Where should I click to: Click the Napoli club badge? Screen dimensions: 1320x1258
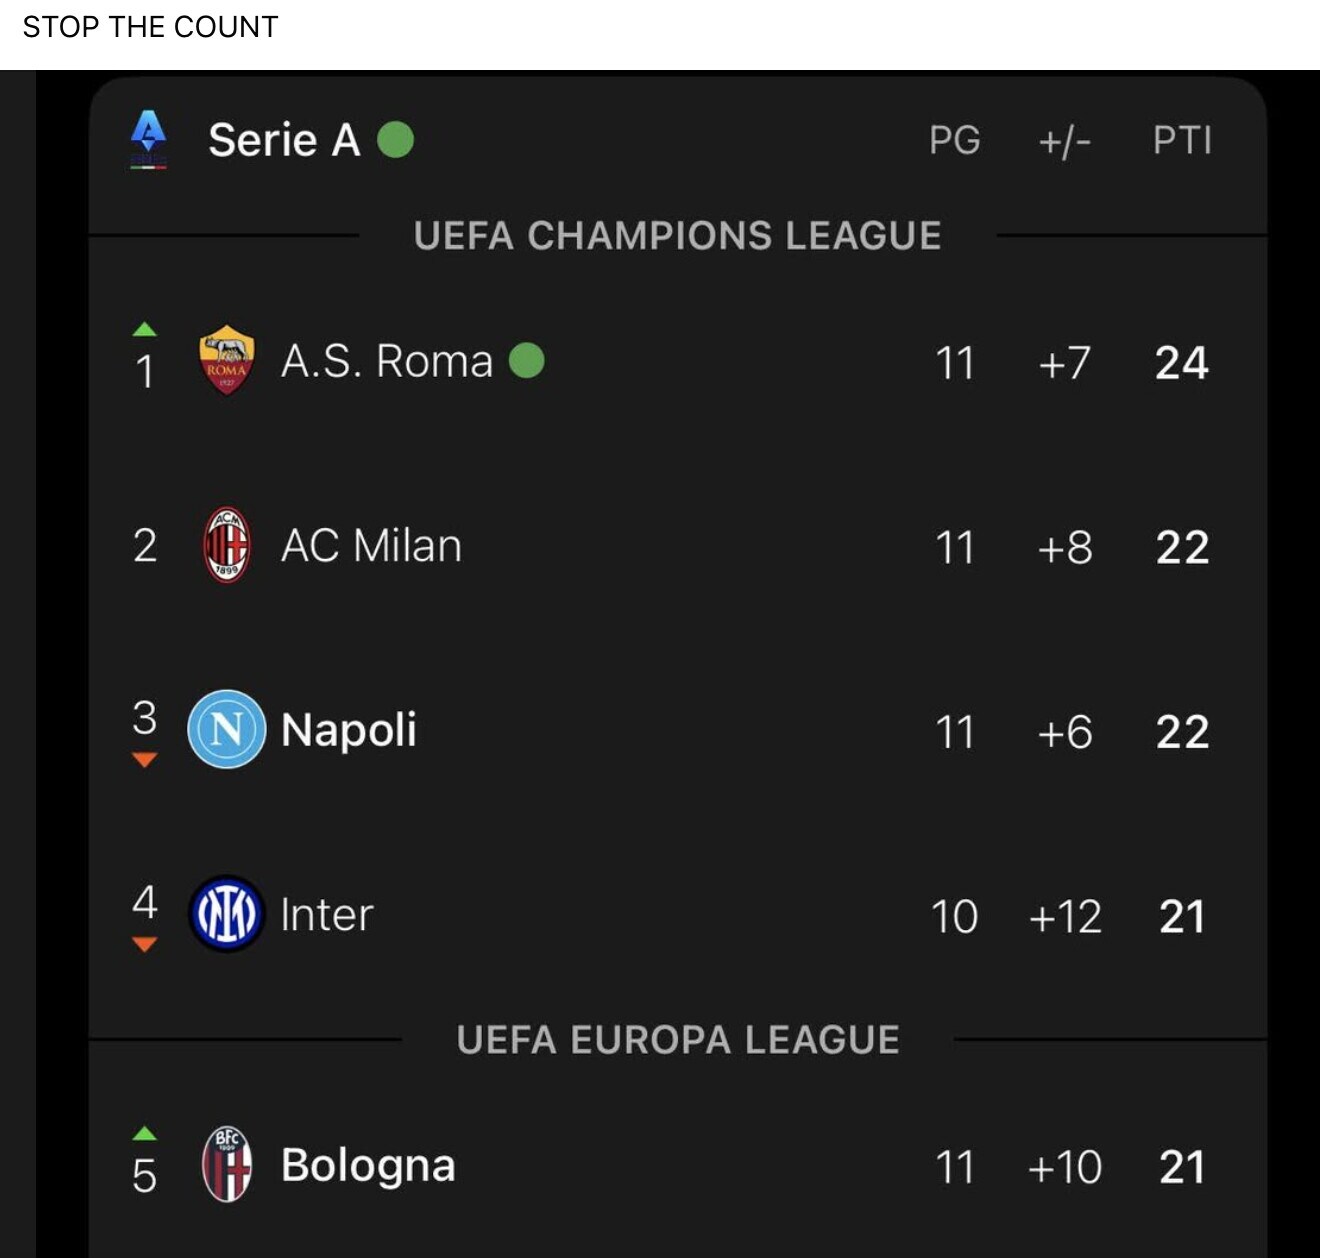coord(227,729)
